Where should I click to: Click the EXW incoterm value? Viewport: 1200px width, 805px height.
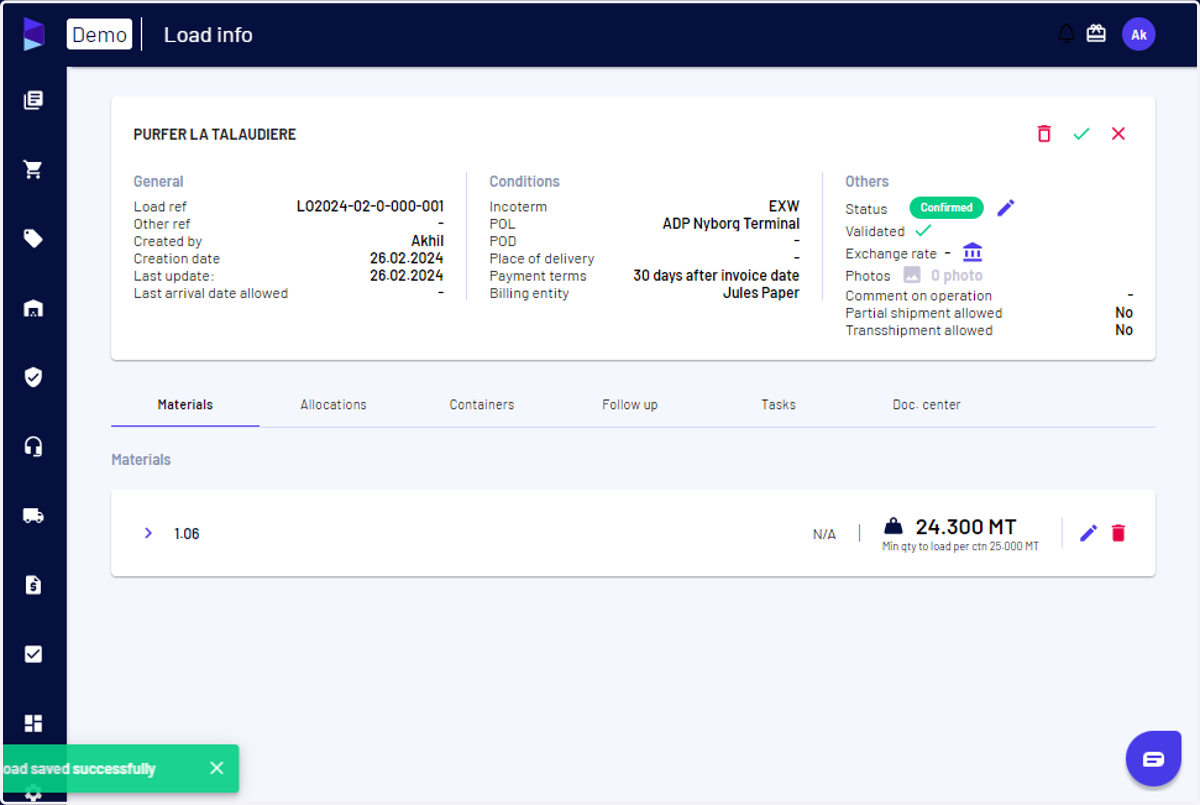784,207
